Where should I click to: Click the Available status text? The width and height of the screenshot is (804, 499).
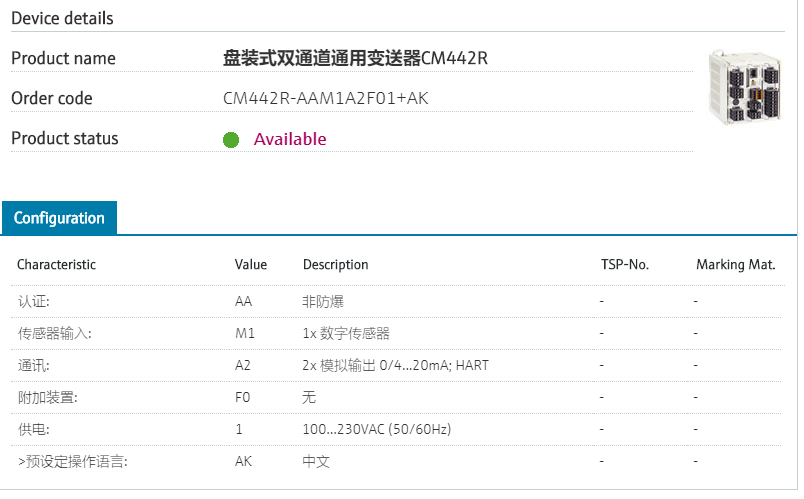point(290,139)
